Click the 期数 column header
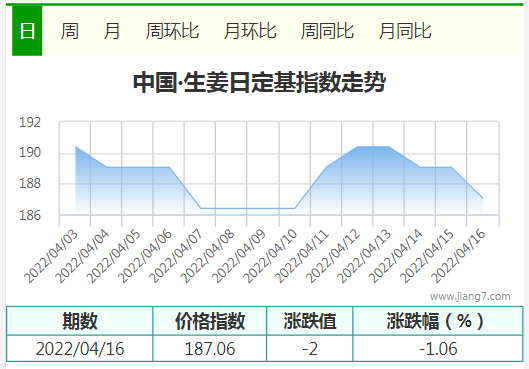This screenshot has width=529, height=369. 80,321
